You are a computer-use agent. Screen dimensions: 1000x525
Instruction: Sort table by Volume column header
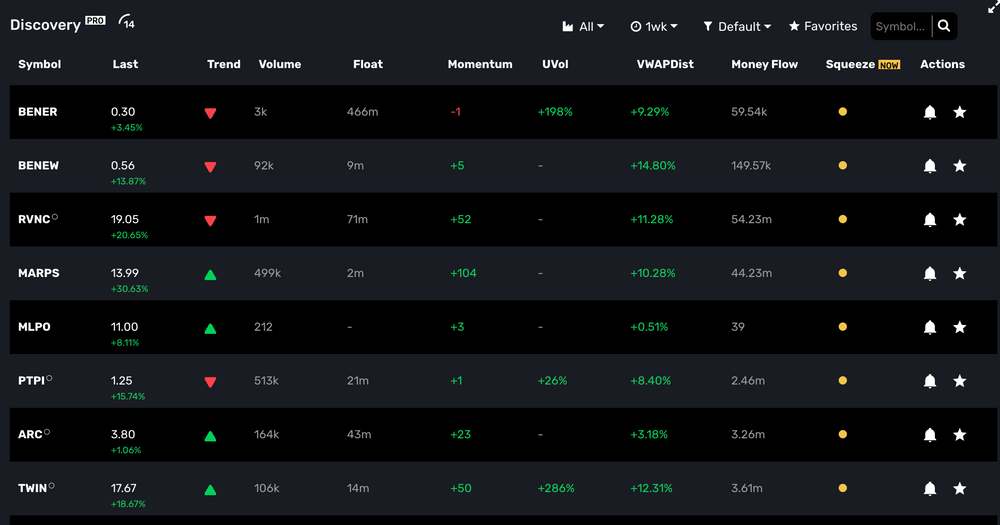[x=280, y=64]
